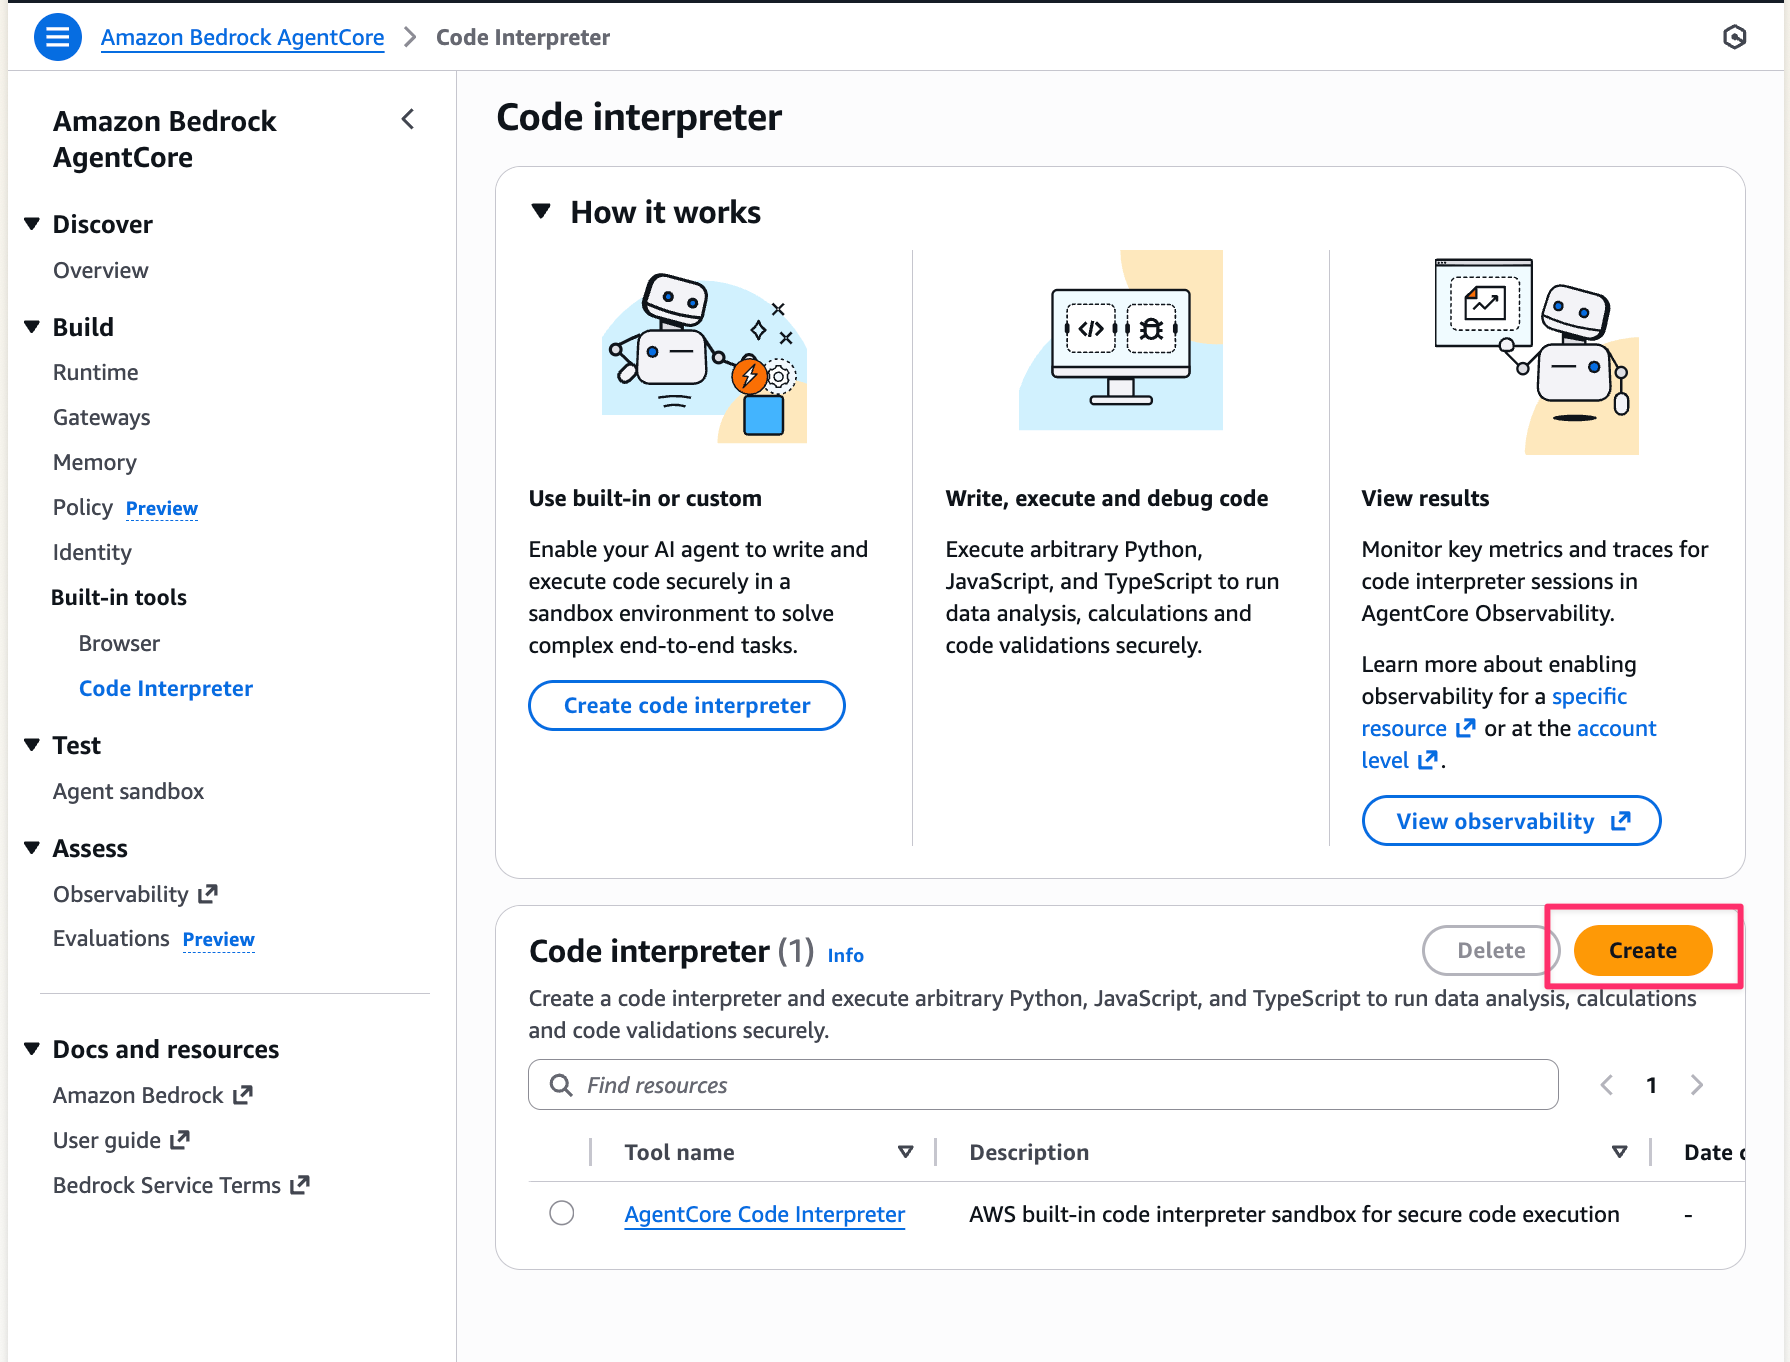The image size is (1790, 1362).
Task: Click the orange Create button
Action: click(1642, 950)
